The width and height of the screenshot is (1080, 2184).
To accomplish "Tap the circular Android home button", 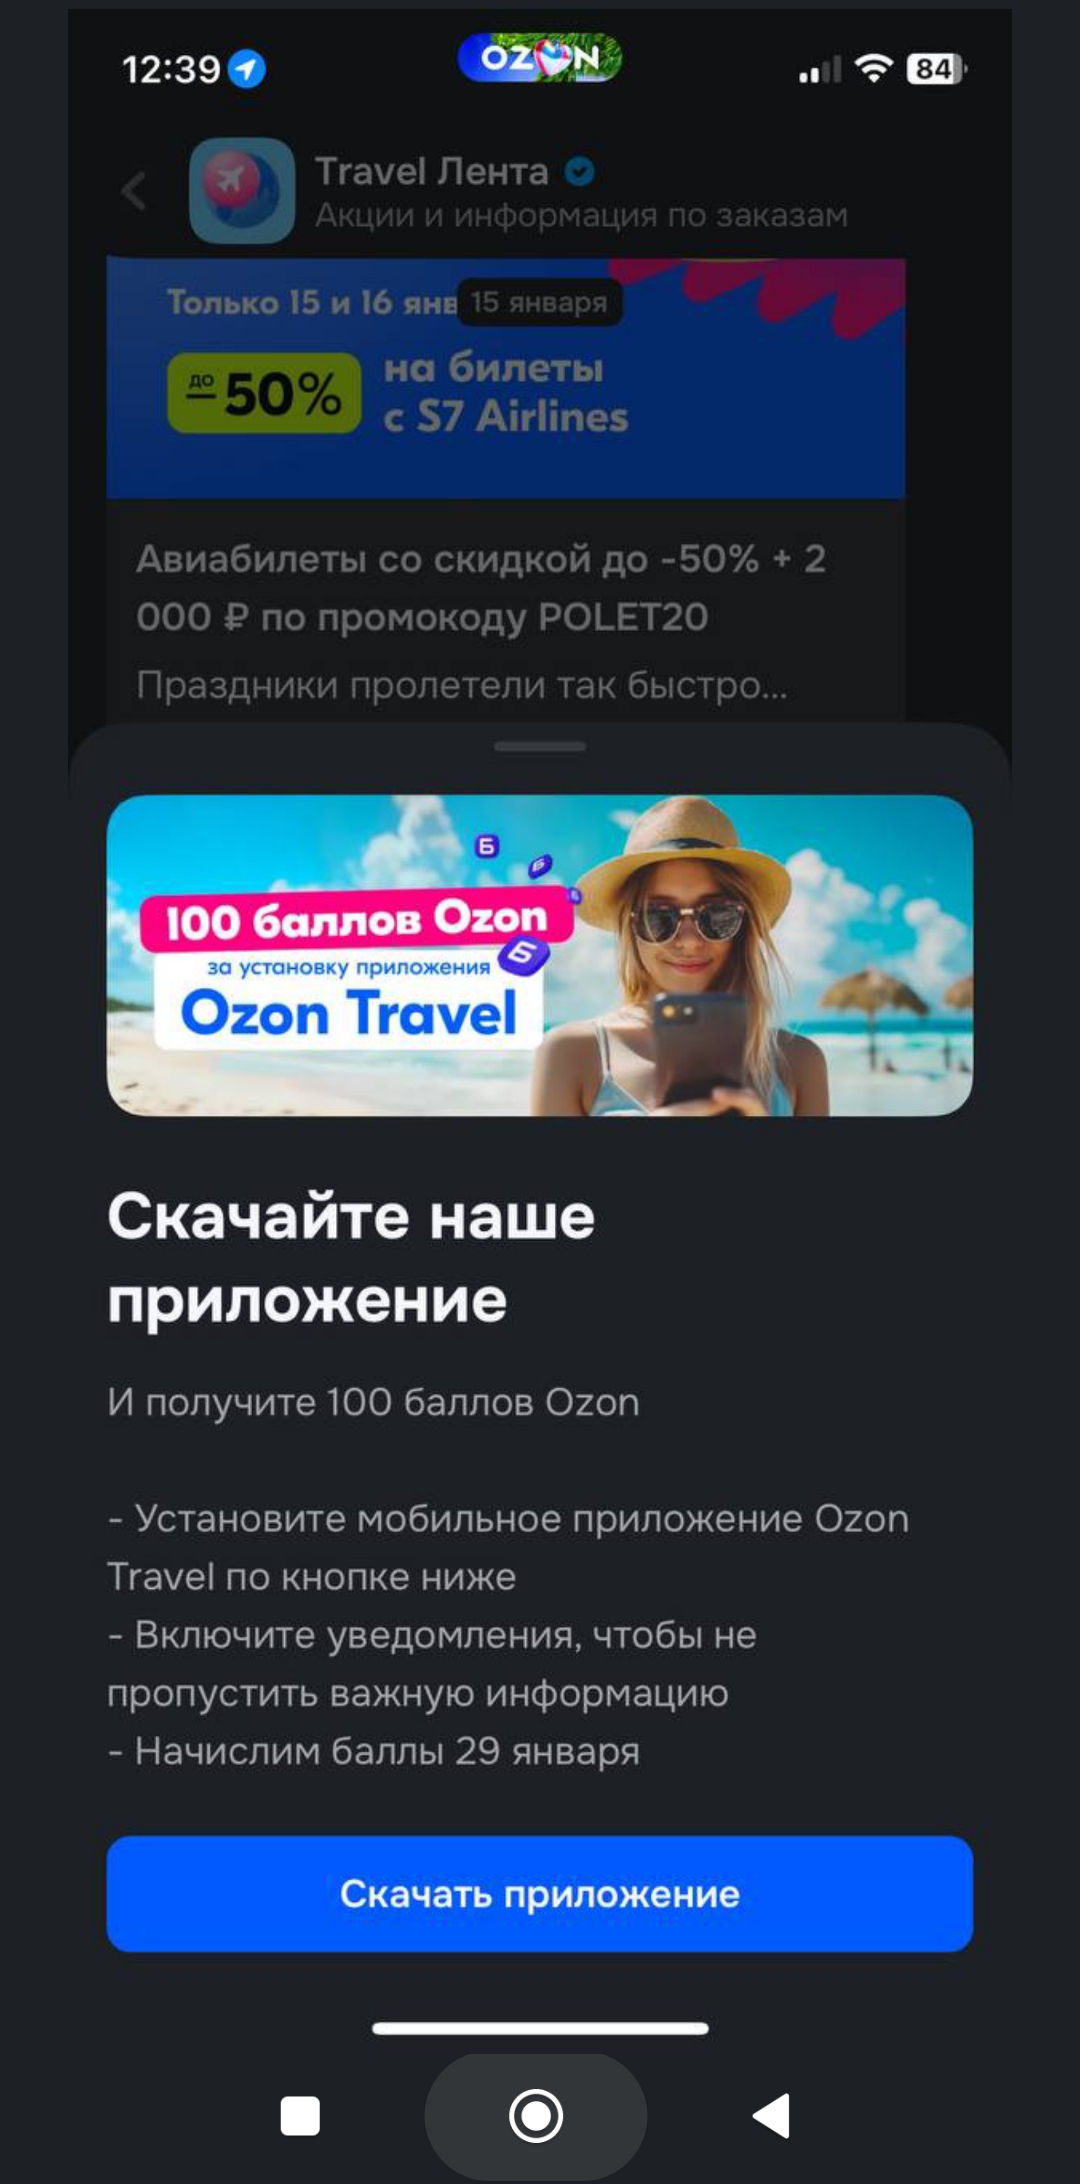I will point(536,2116).
